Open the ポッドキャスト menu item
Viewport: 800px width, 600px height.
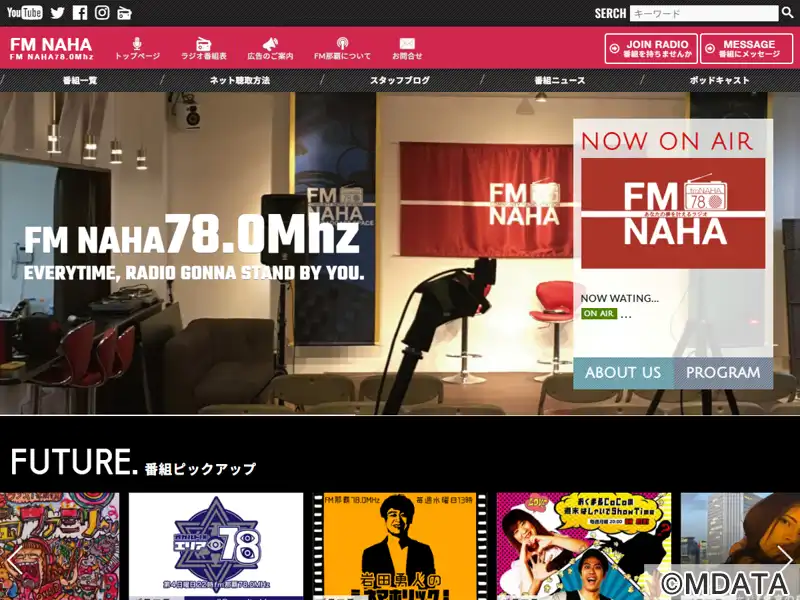click(x=719, y=80)
